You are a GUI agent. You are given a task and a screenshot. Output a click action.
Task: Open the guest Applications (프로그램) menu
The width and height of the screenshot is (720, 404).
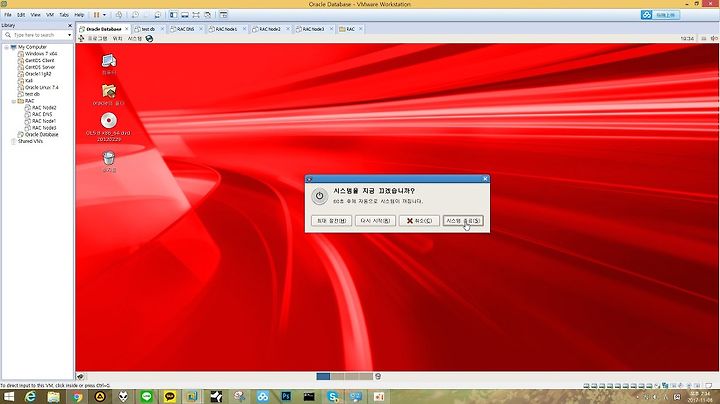(x=97, y=39)
